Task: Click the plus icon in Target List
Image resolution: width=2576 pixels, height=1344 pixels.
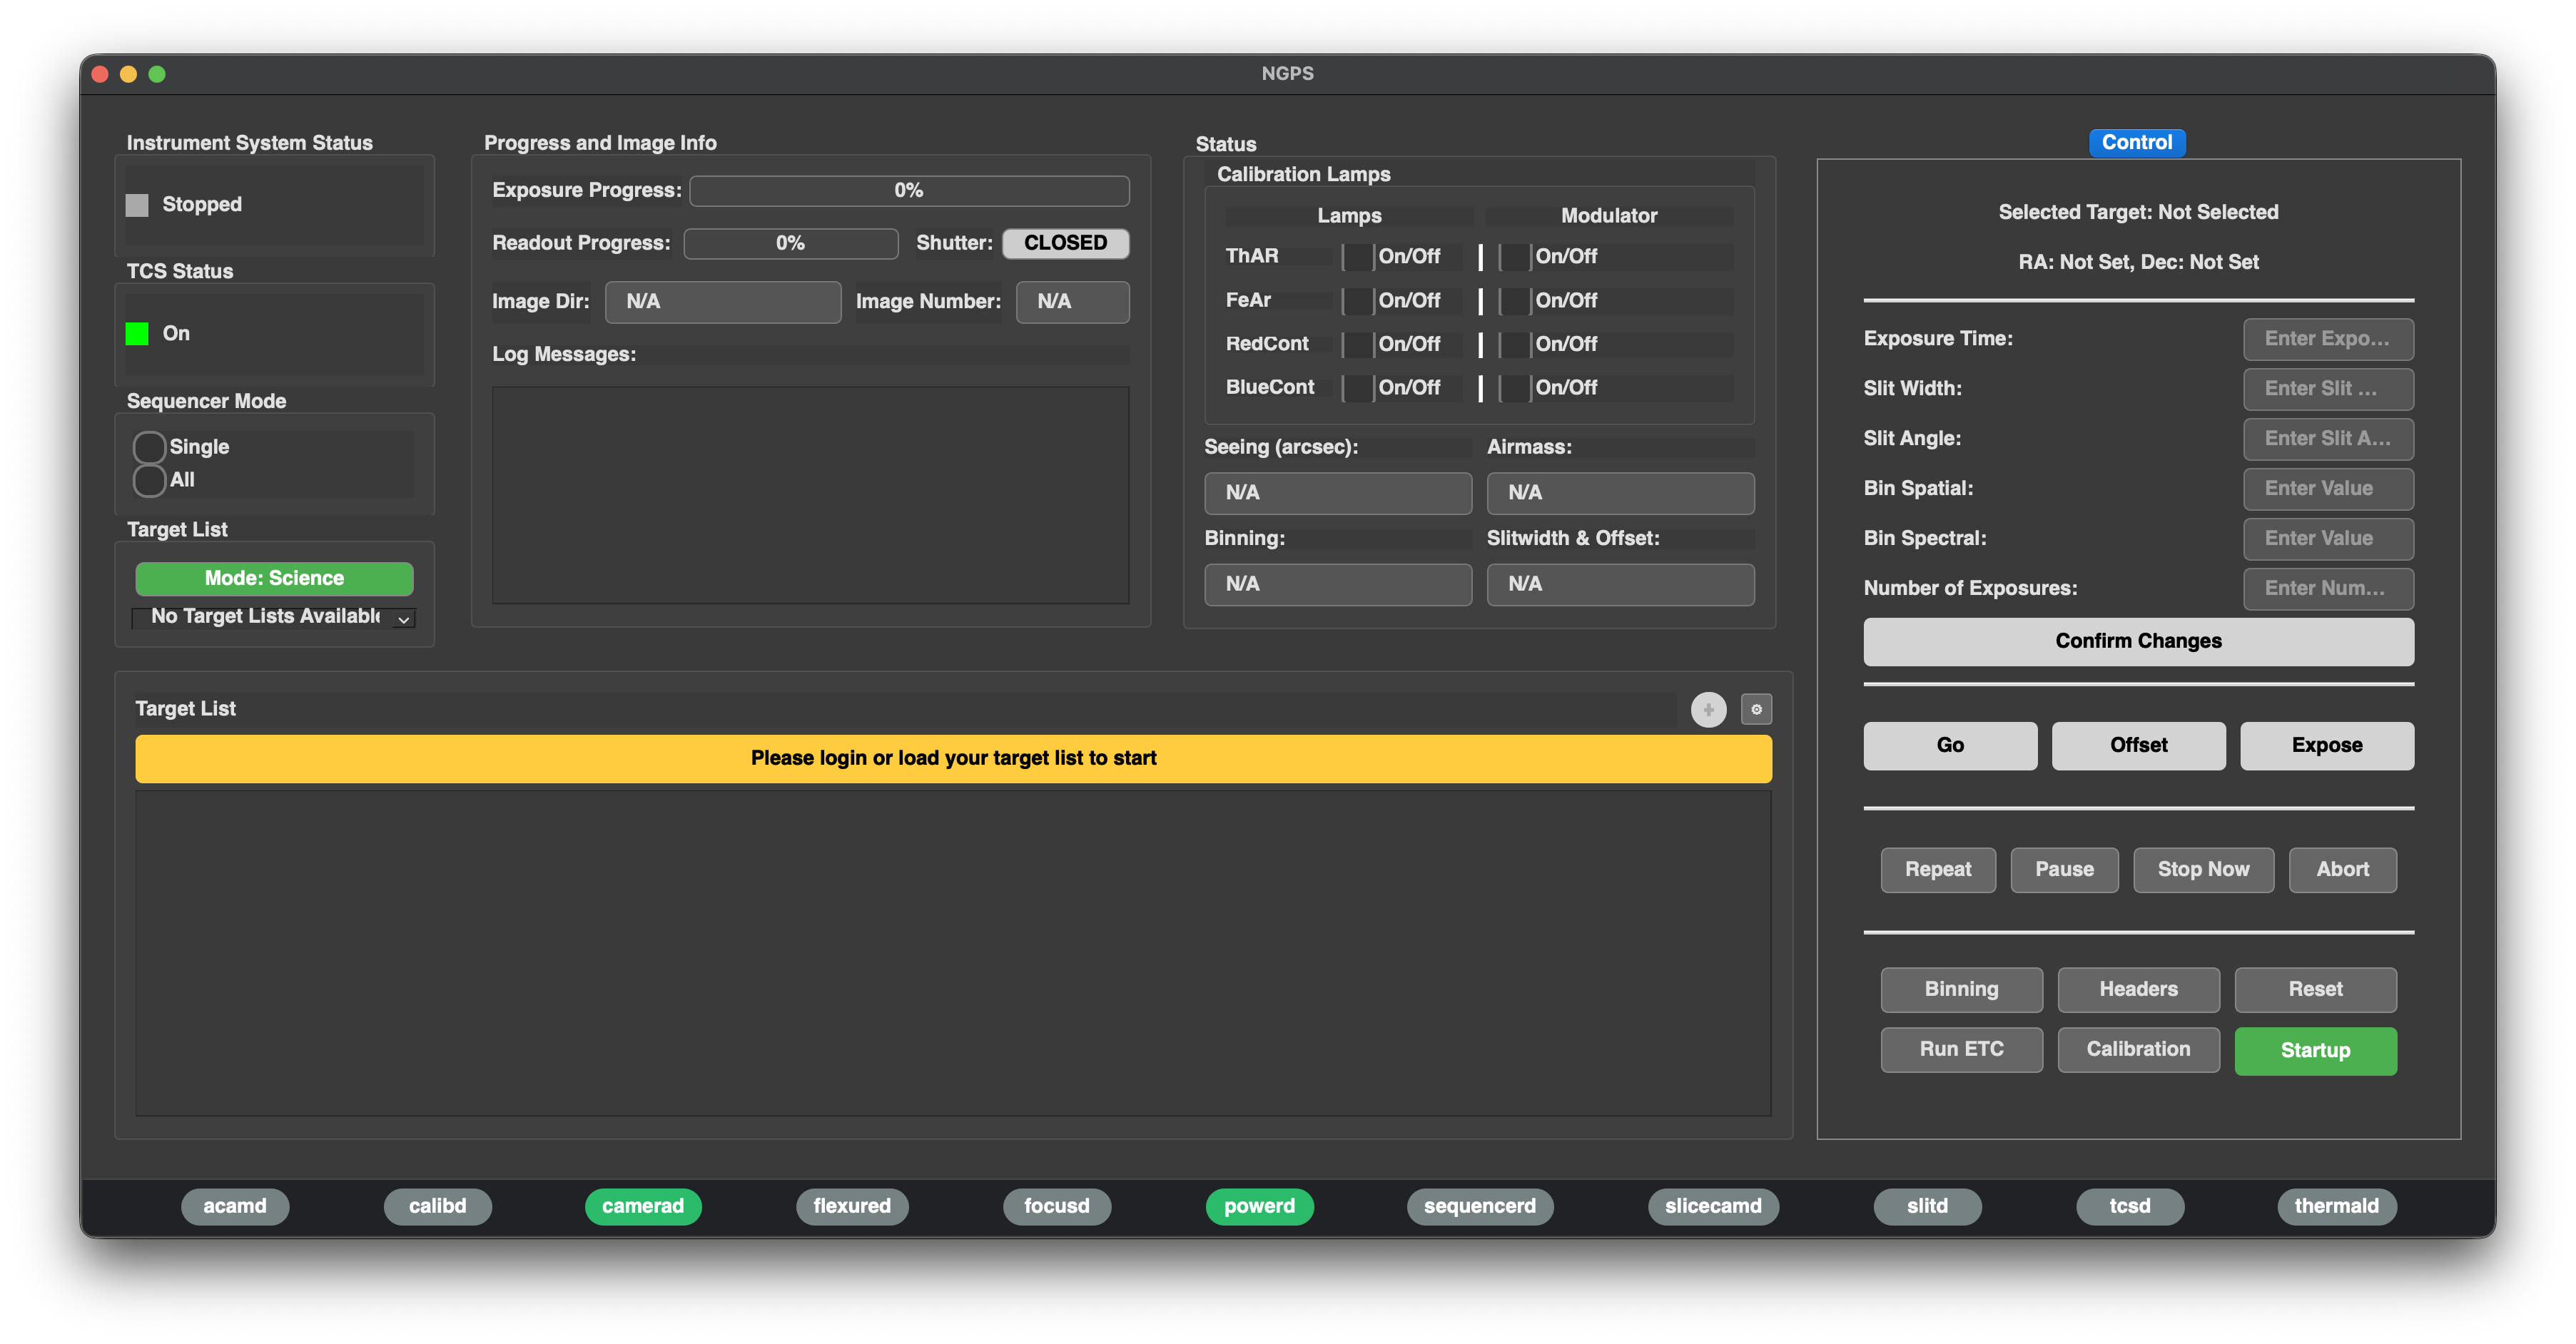Action: [1708, 709]
